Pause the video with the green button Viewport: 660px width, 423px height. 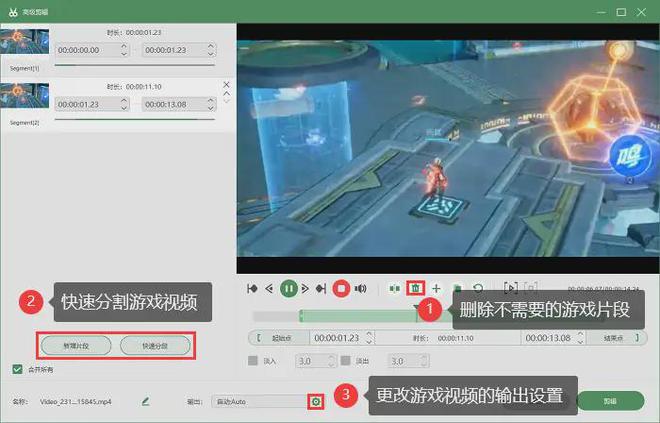[x=289, y=289]
